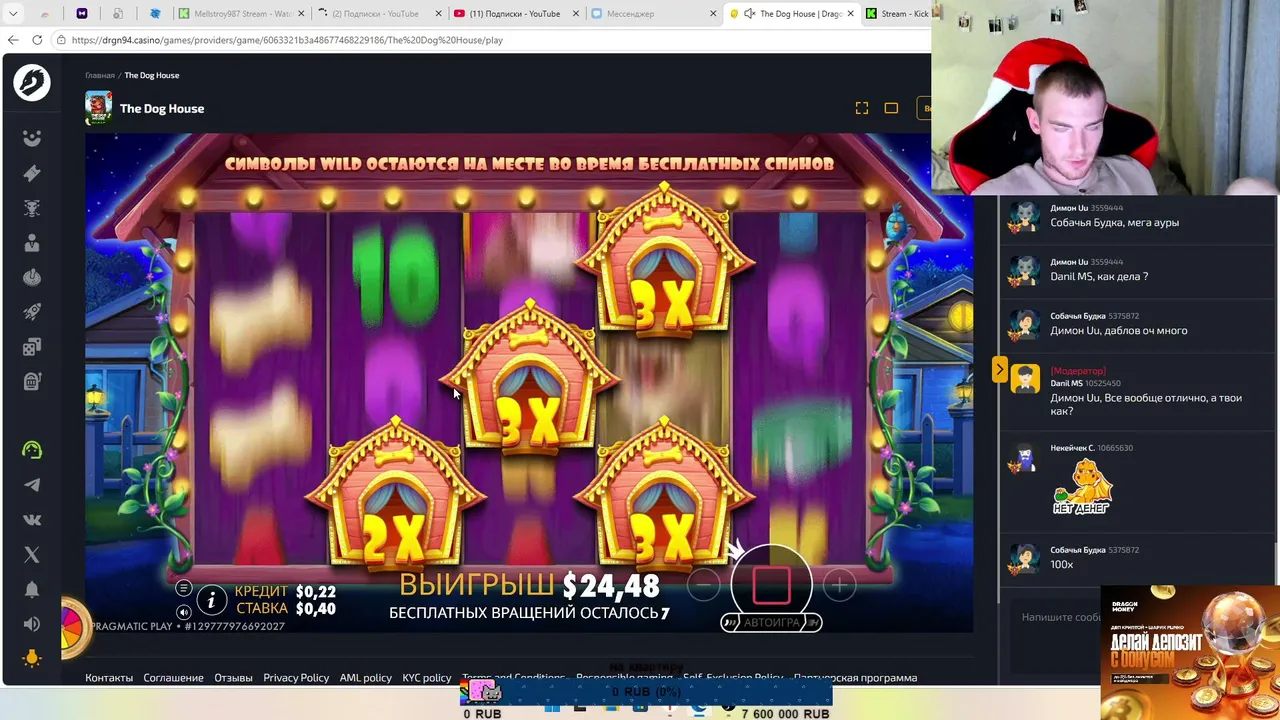Enter fullscreen mode for the game
1280x720 pixels.
[x=862, y=108]
